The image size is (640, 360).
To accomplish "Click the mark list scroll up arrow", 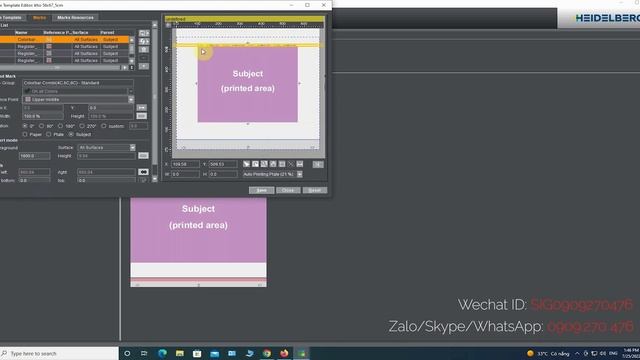I will pyautogui.click(x=131, y=40).
